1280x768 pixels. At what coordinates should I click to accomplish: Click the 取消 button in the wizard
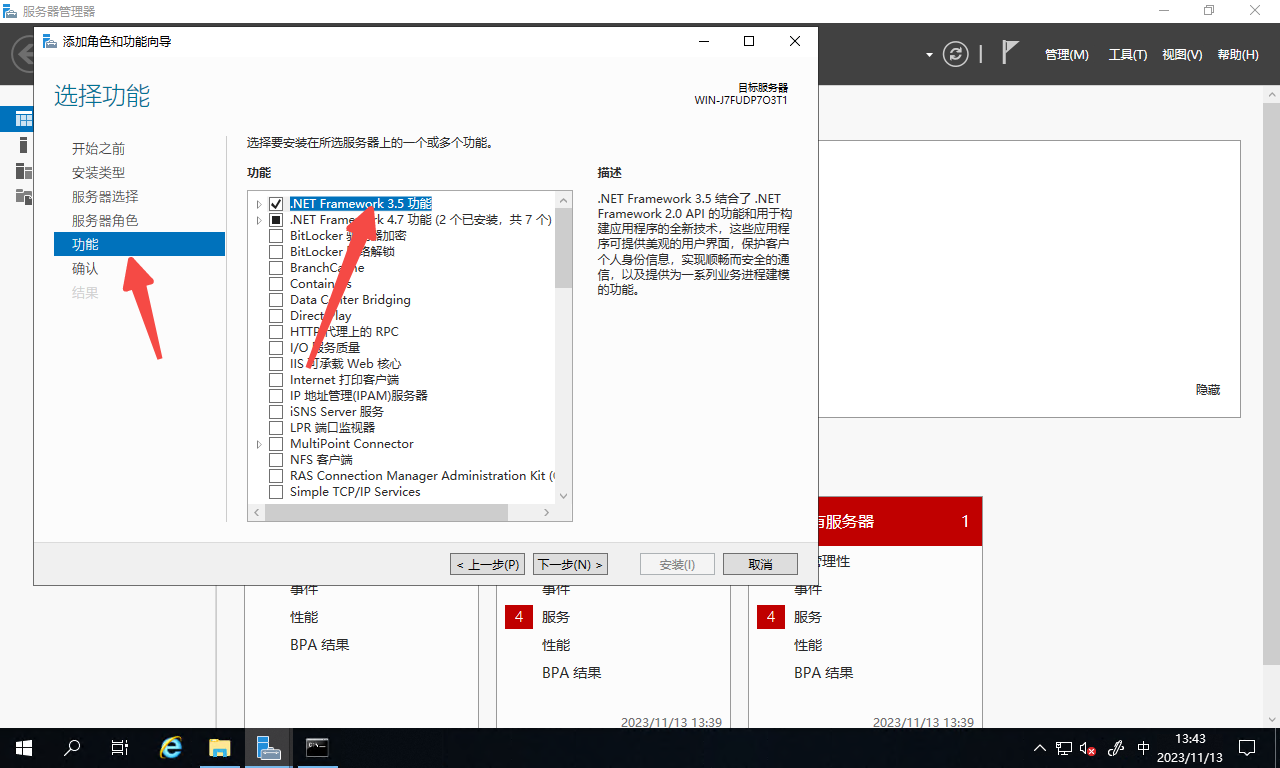pos(760,564)
